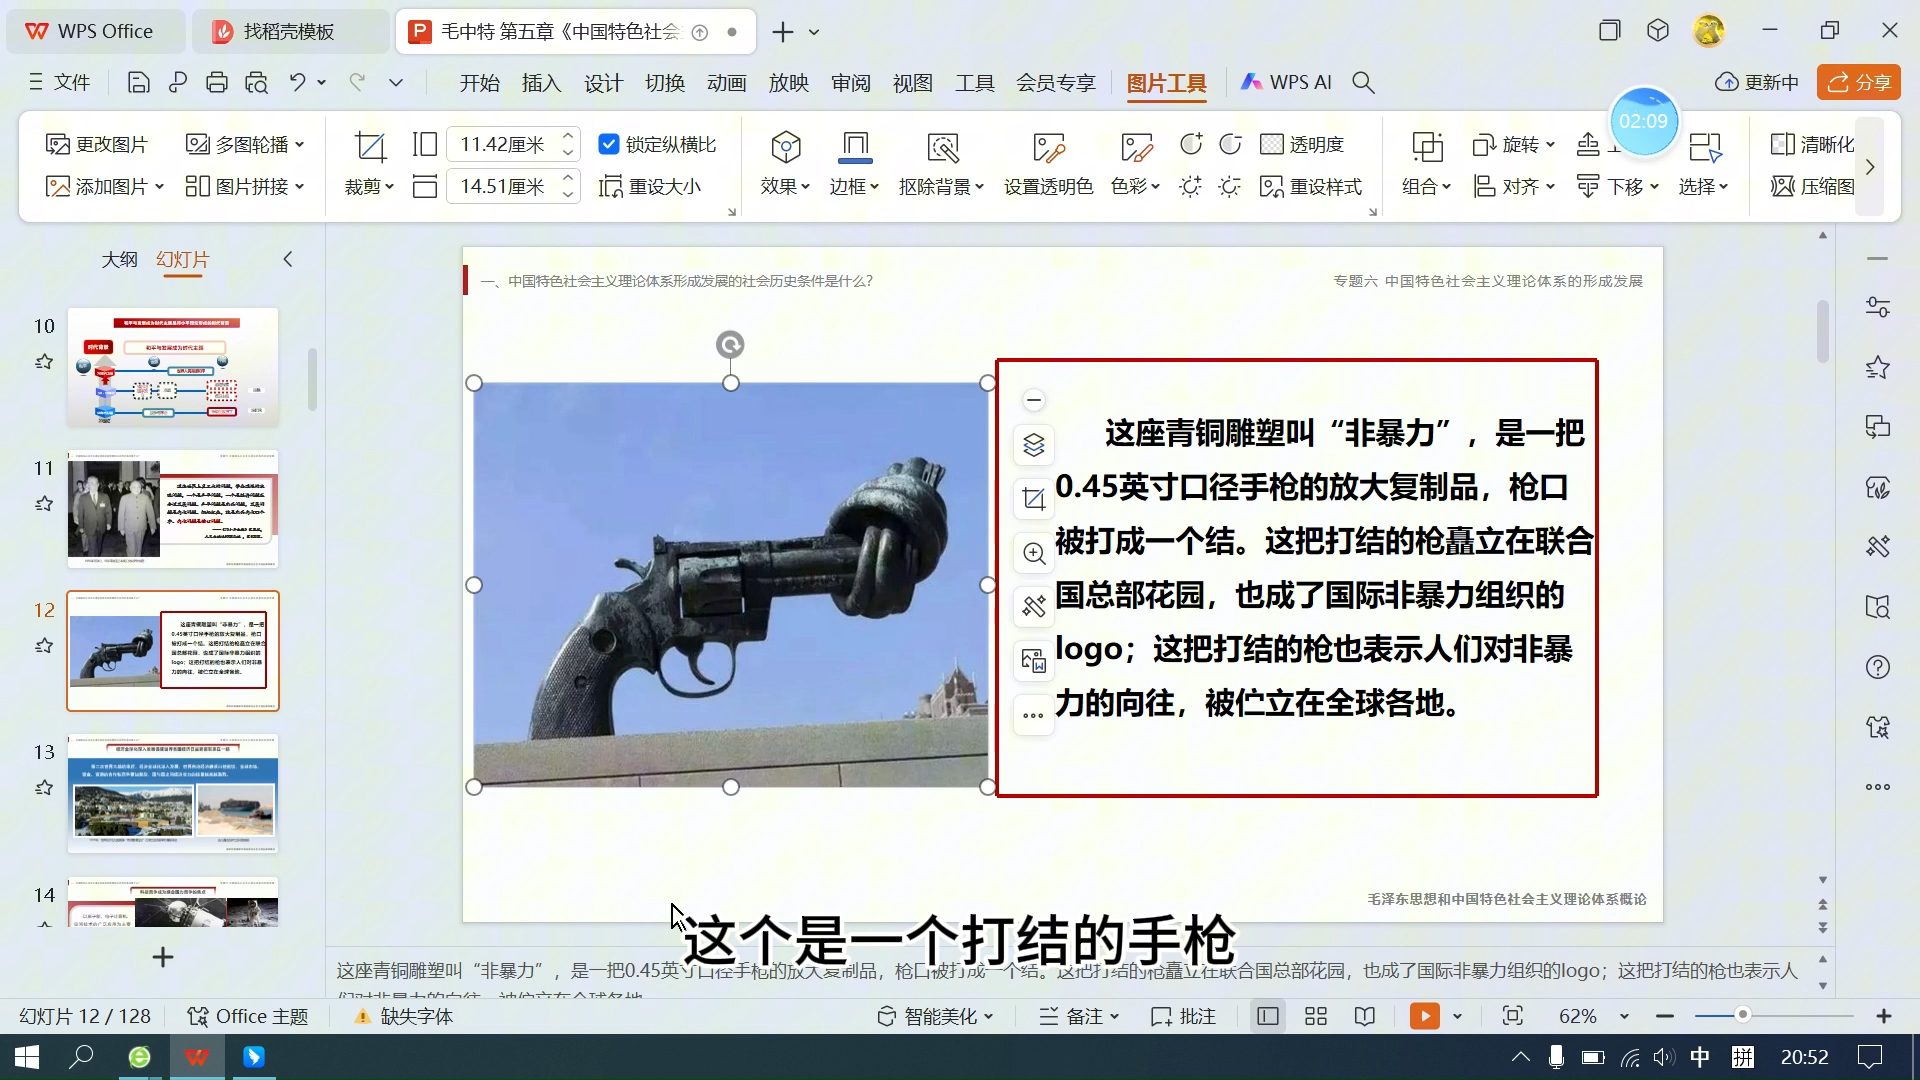Screen dimensions: 1920x1080
Task: Toggle Notes (备注) pane button
Action: (1079, 1016)
